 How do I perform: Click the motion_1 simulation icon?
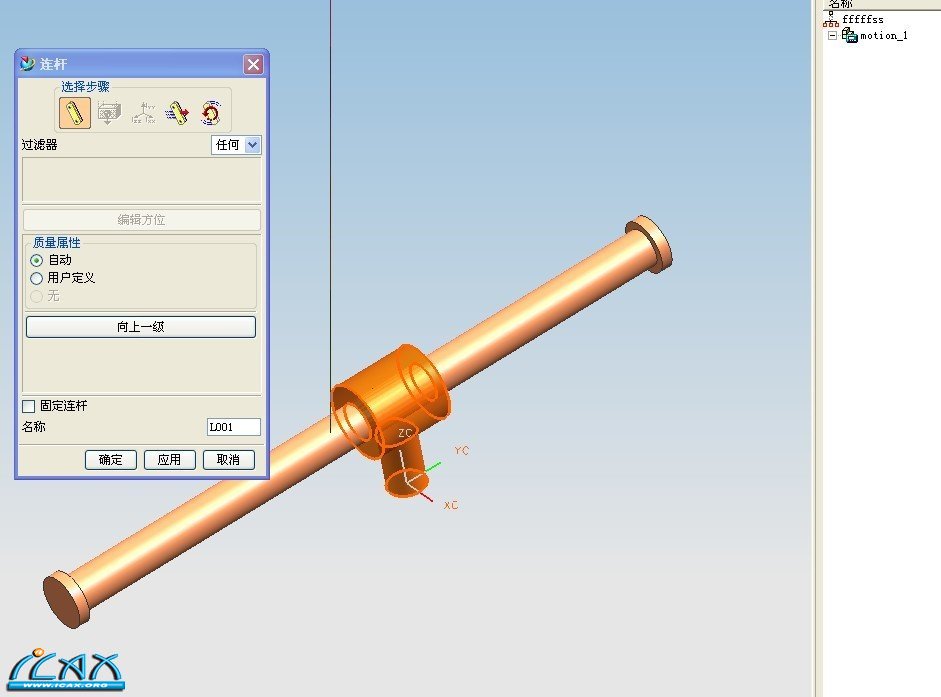(x=849, y=35)
